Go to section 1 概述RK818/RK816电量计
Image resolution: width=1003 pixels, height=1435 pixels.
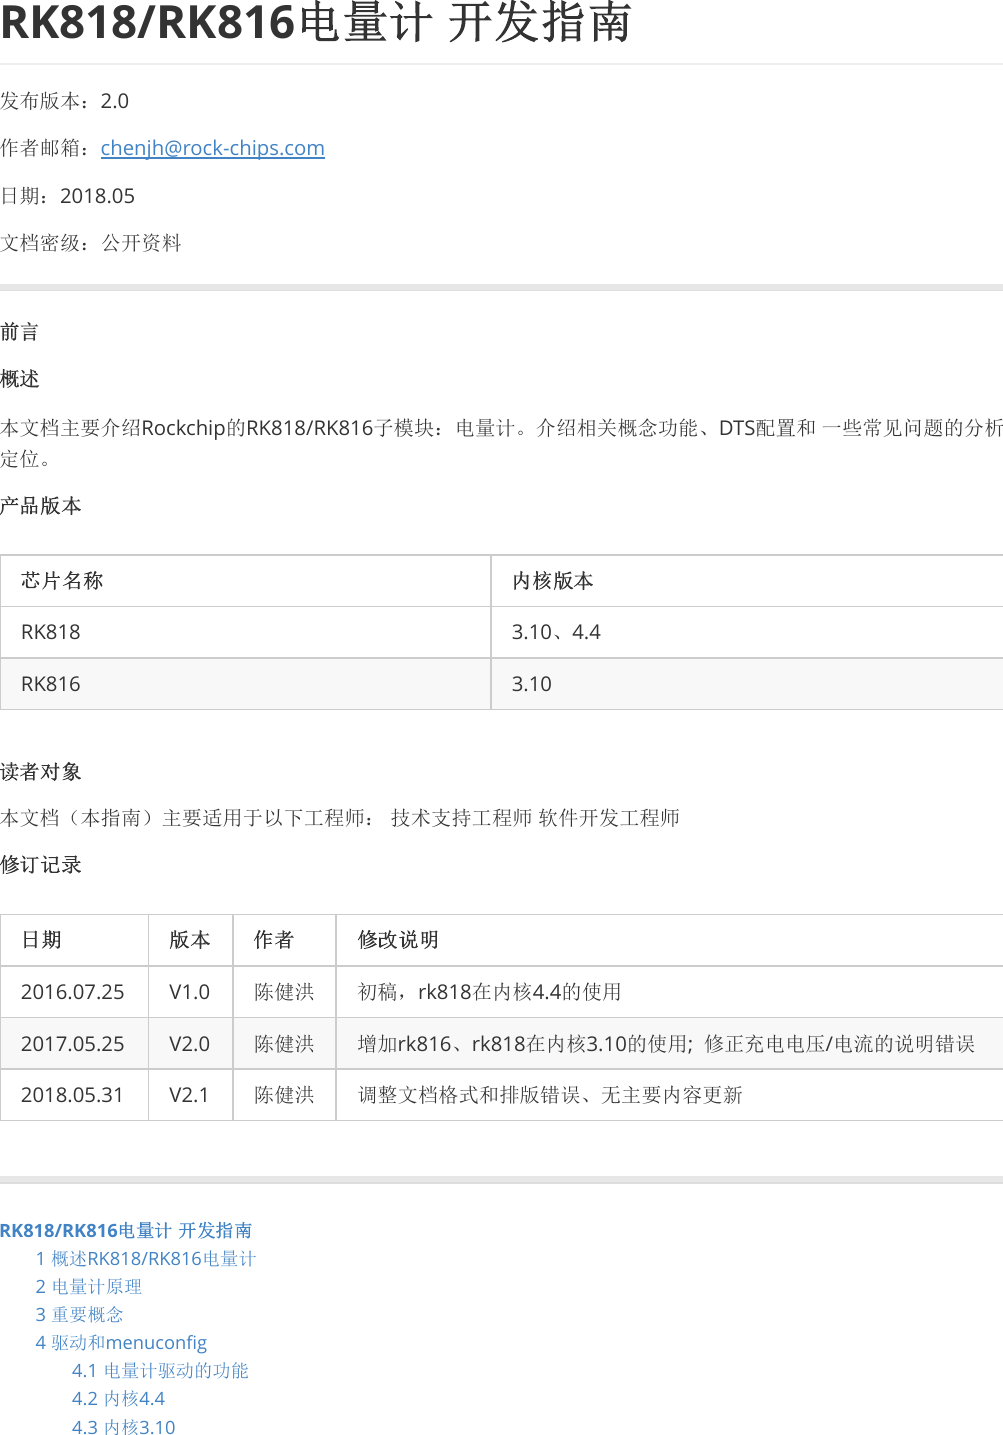click(x=146, y=1258)
